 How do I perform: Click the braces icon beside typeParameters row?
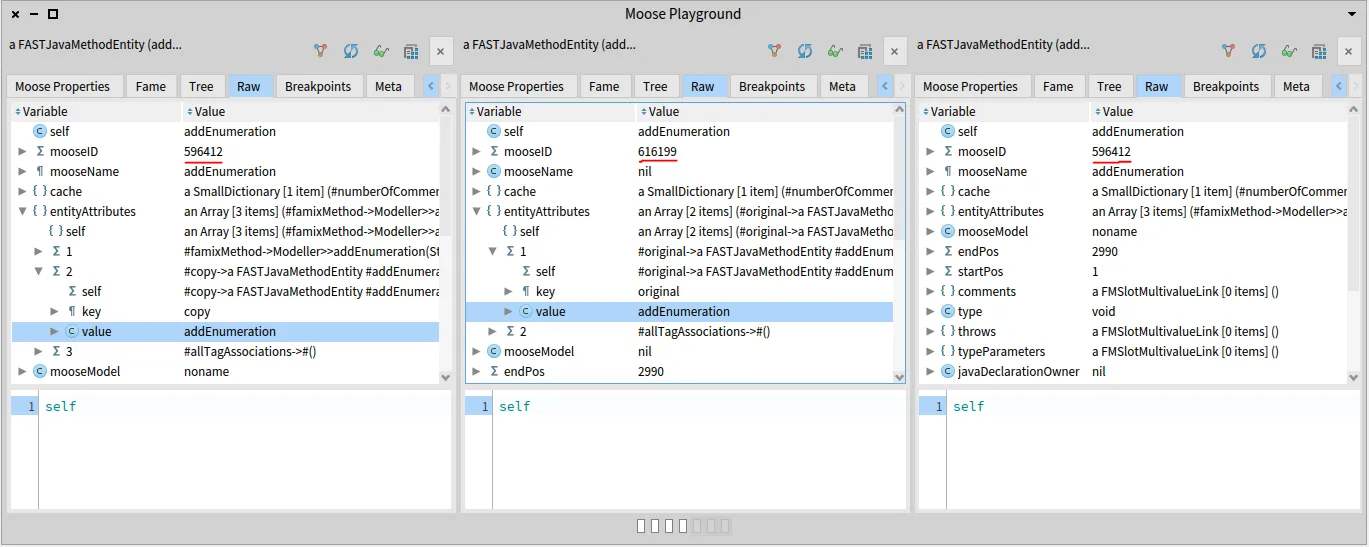pyautogui.click(x=948, y=351)
